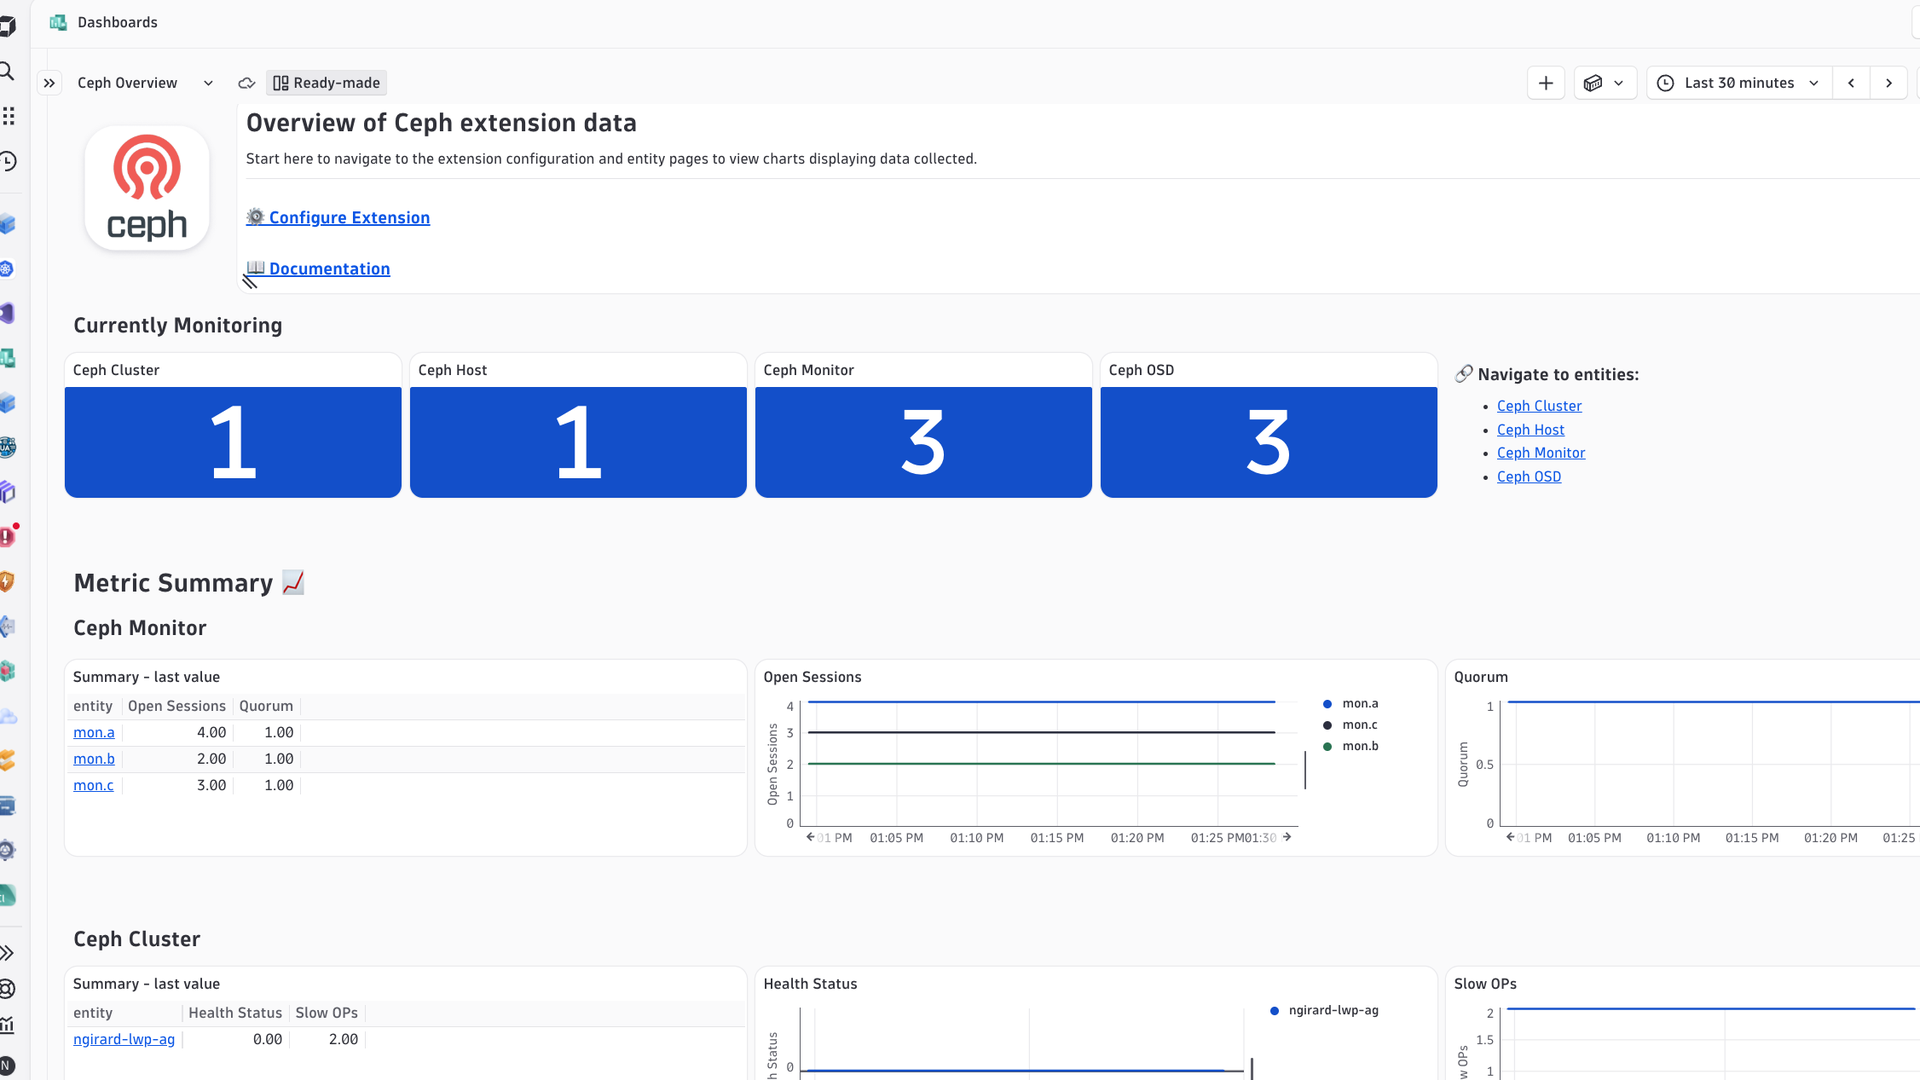Open the Last 30 minutes timeframe dropdown
1920x1080 pixels.
tap(1740, 83)
